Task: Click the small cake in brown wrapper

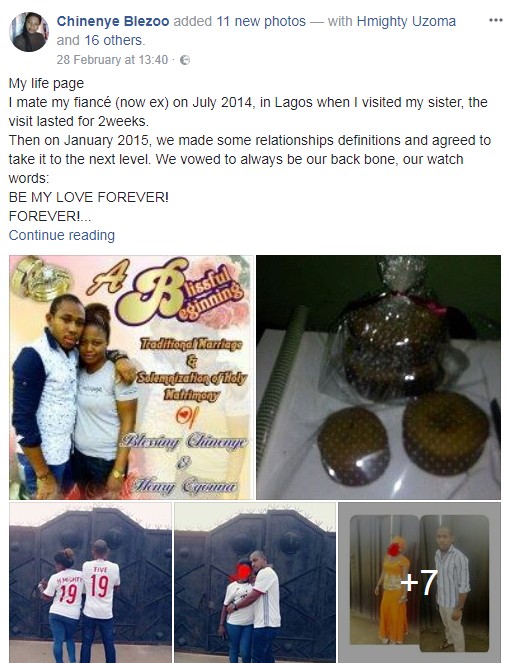Action: pos(353,445)
